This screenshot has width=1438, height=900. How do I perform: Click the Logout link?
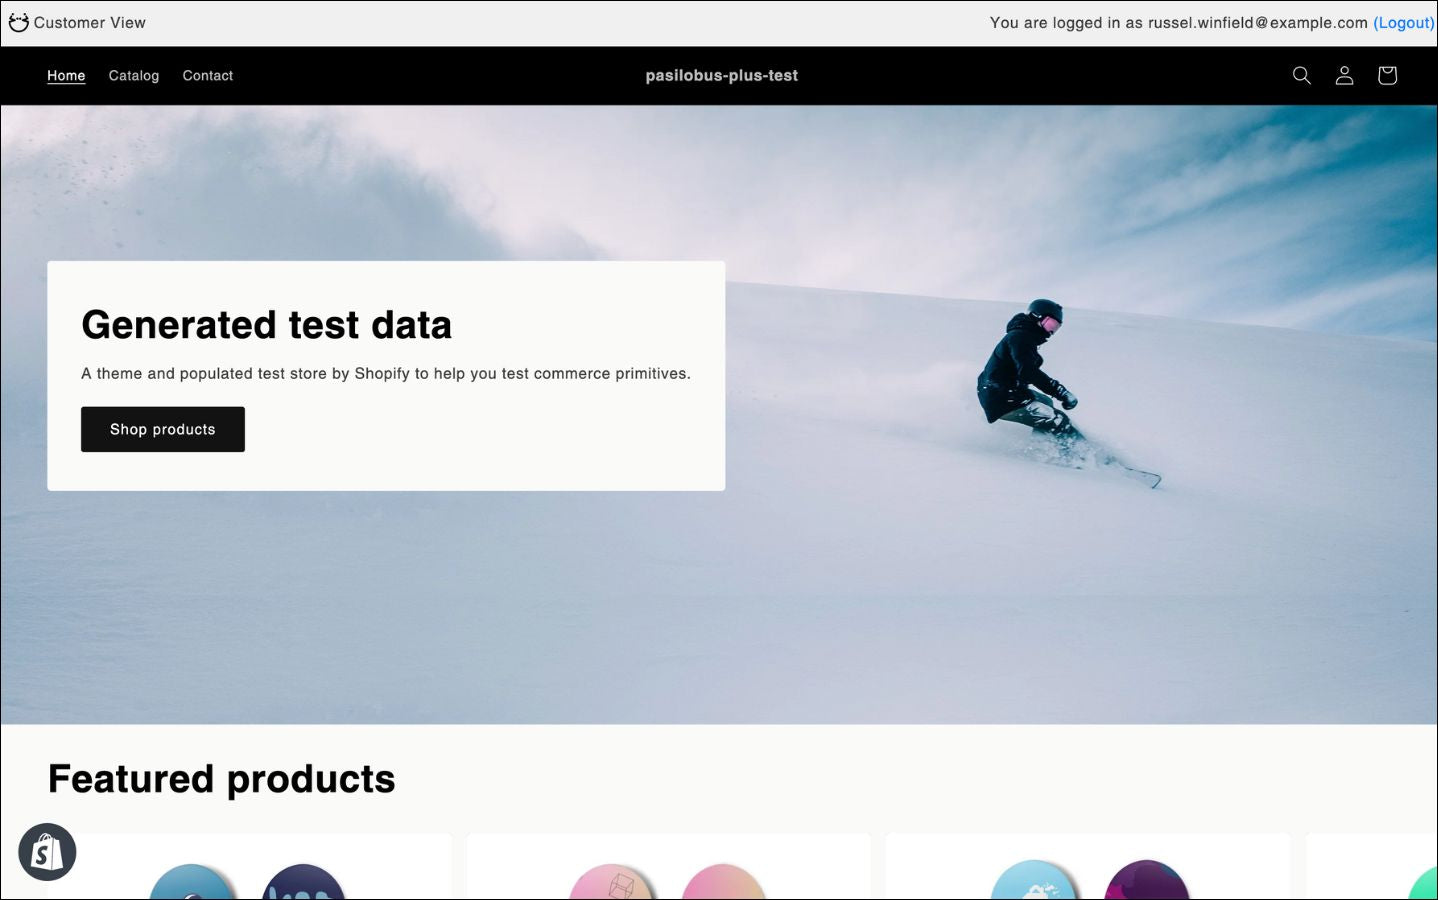tap(1403, 22)
